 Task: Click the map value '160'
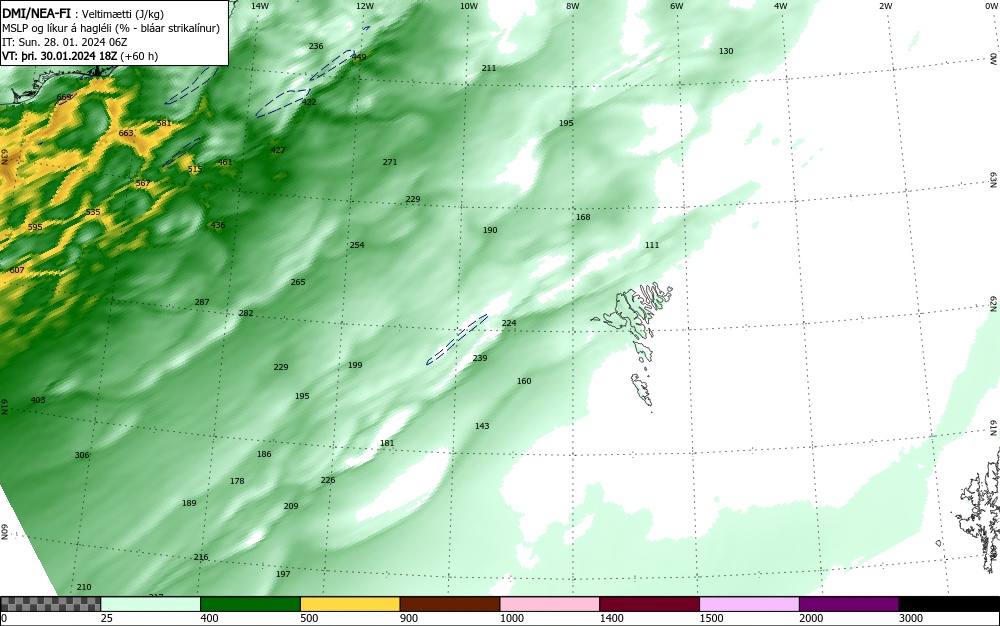pos(524,381)
